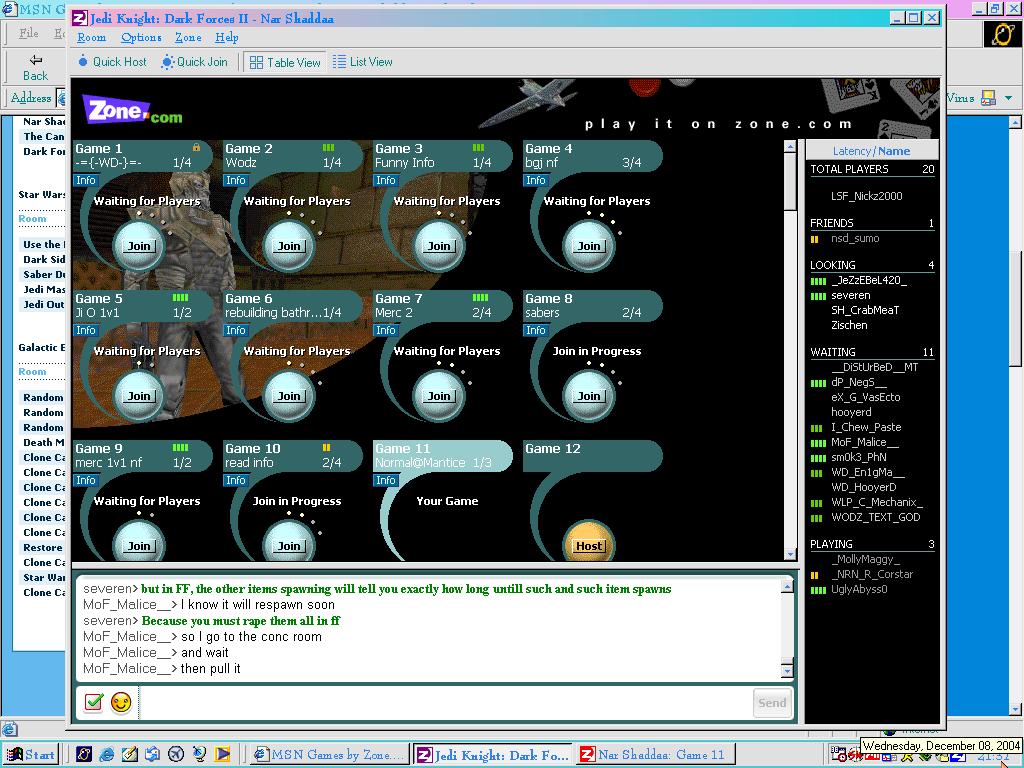Image resolution: width=1024 pixels, height=768 pixels.
Task: Join Game 8 sabers in progress
Action: coord(588,396)
